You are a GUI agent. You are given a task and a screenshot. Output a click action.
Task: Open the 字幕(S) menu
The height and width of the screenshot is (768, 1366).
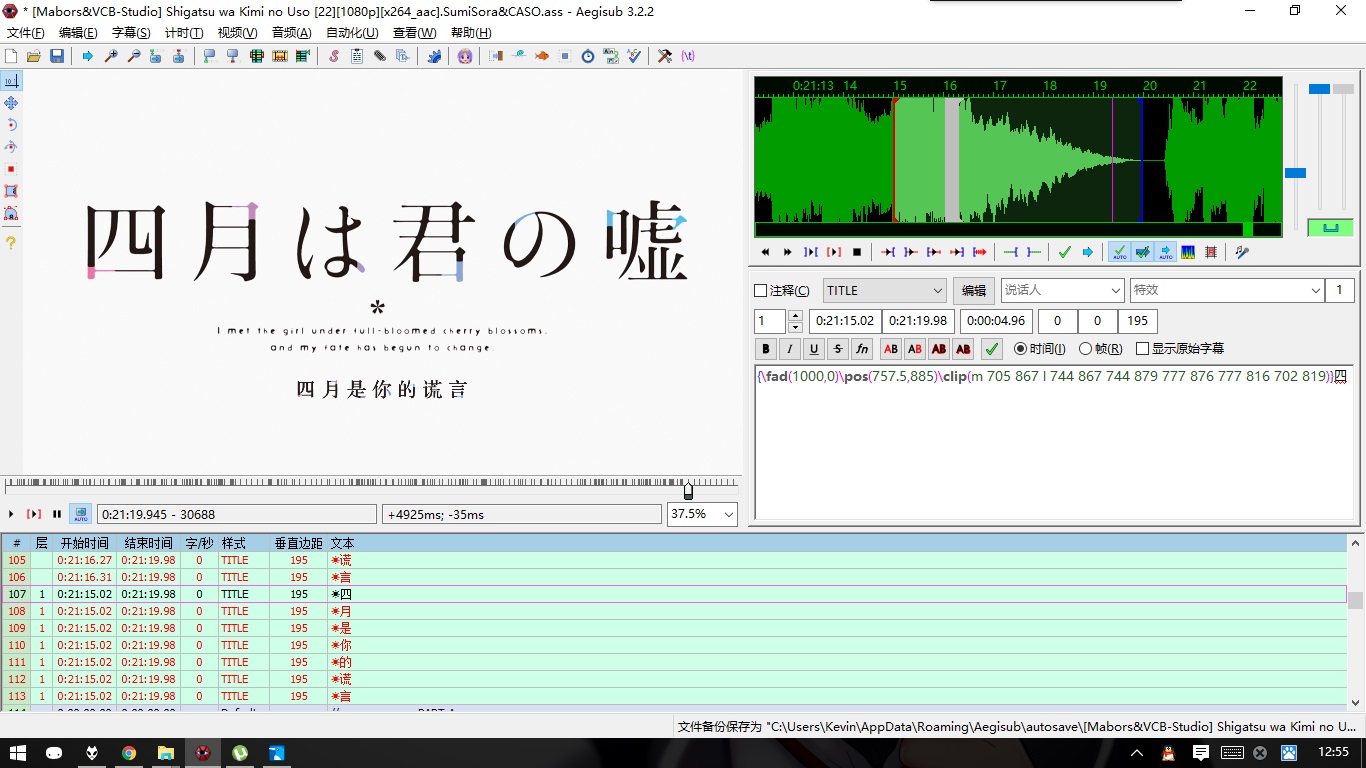tap(131, 33)
